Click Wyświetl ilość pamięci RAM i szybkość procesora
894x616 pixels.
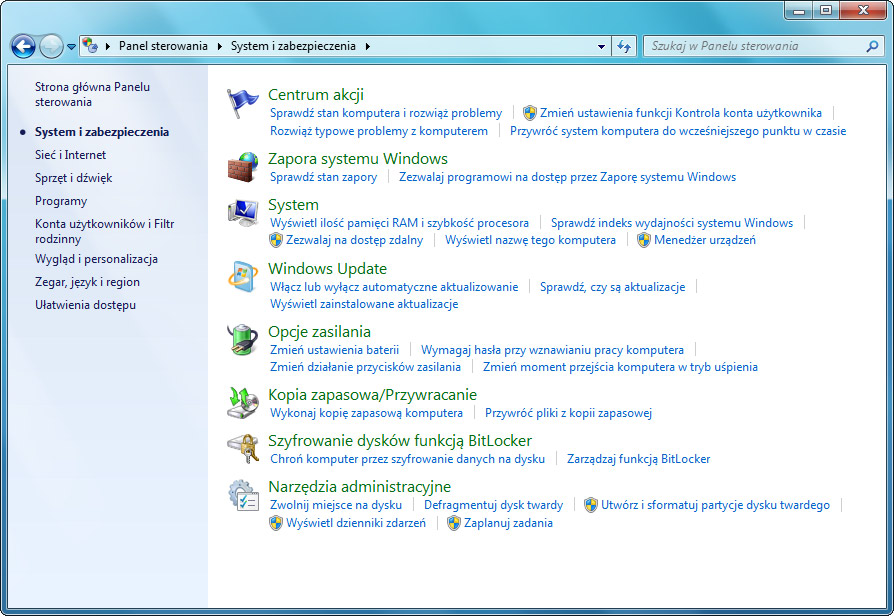[399, 223]
